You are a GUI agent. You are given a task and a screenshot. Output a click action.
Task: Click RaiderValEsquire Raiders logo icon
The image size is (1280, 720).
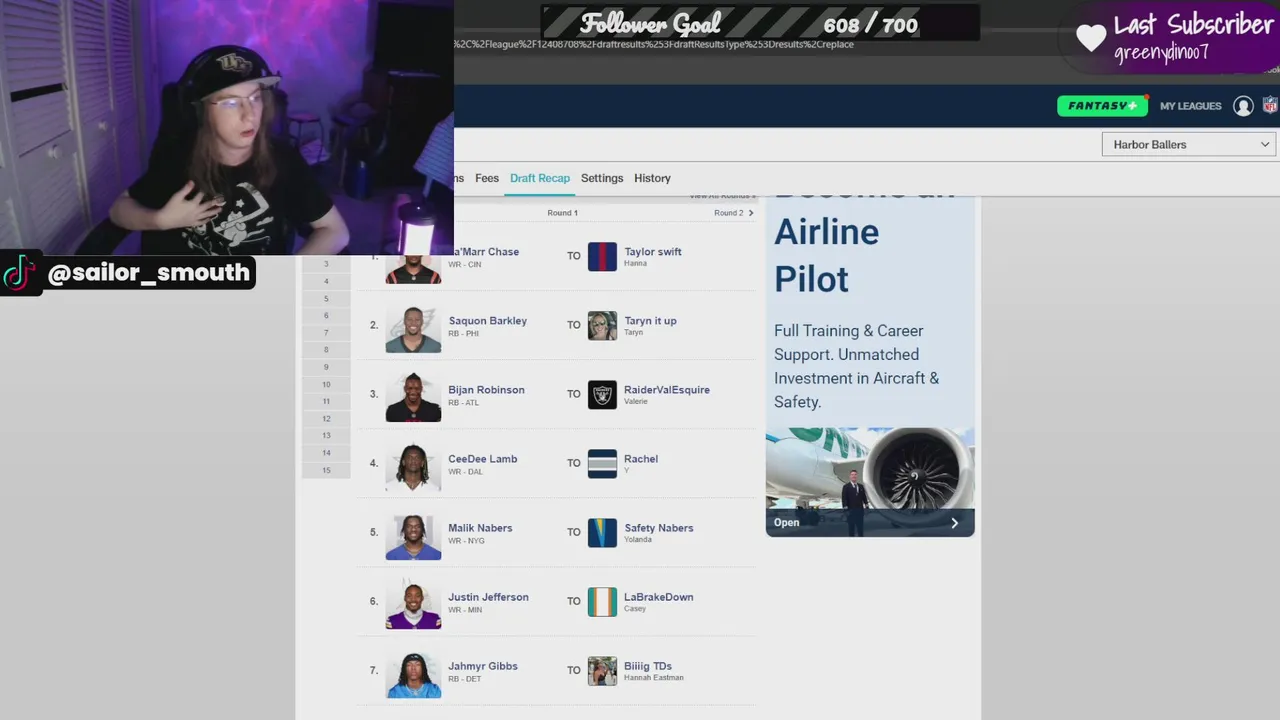602,394
